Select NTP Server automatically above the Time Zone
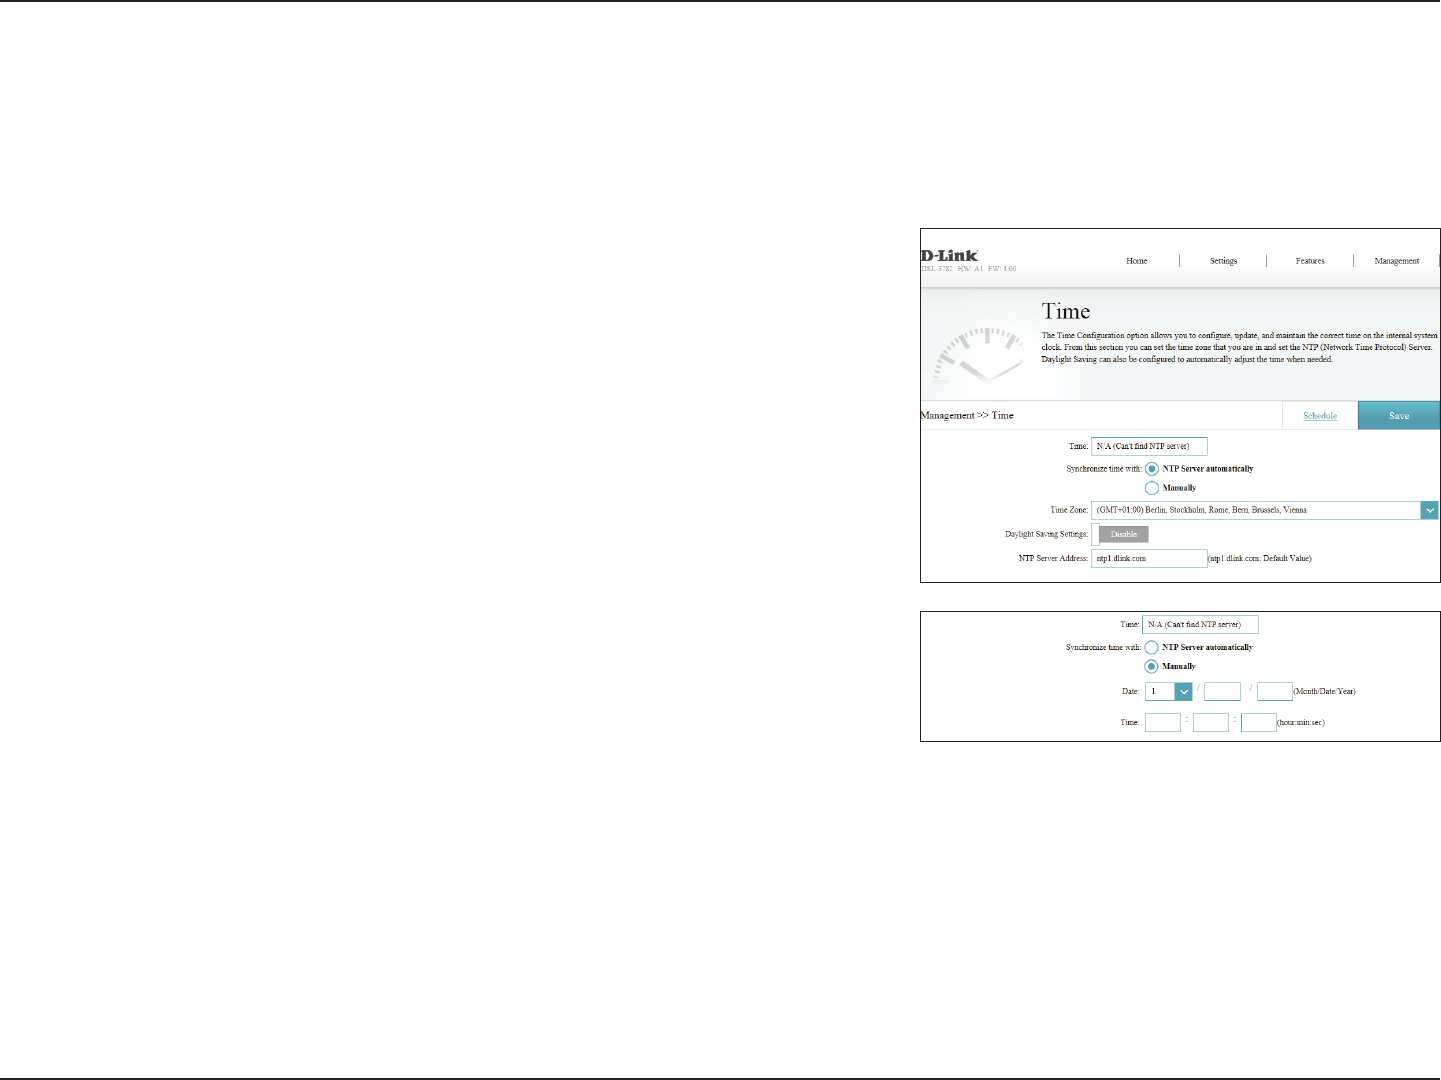Image resolution: width=1441 pixels, height=1080 pixels. click(1152, 469)
